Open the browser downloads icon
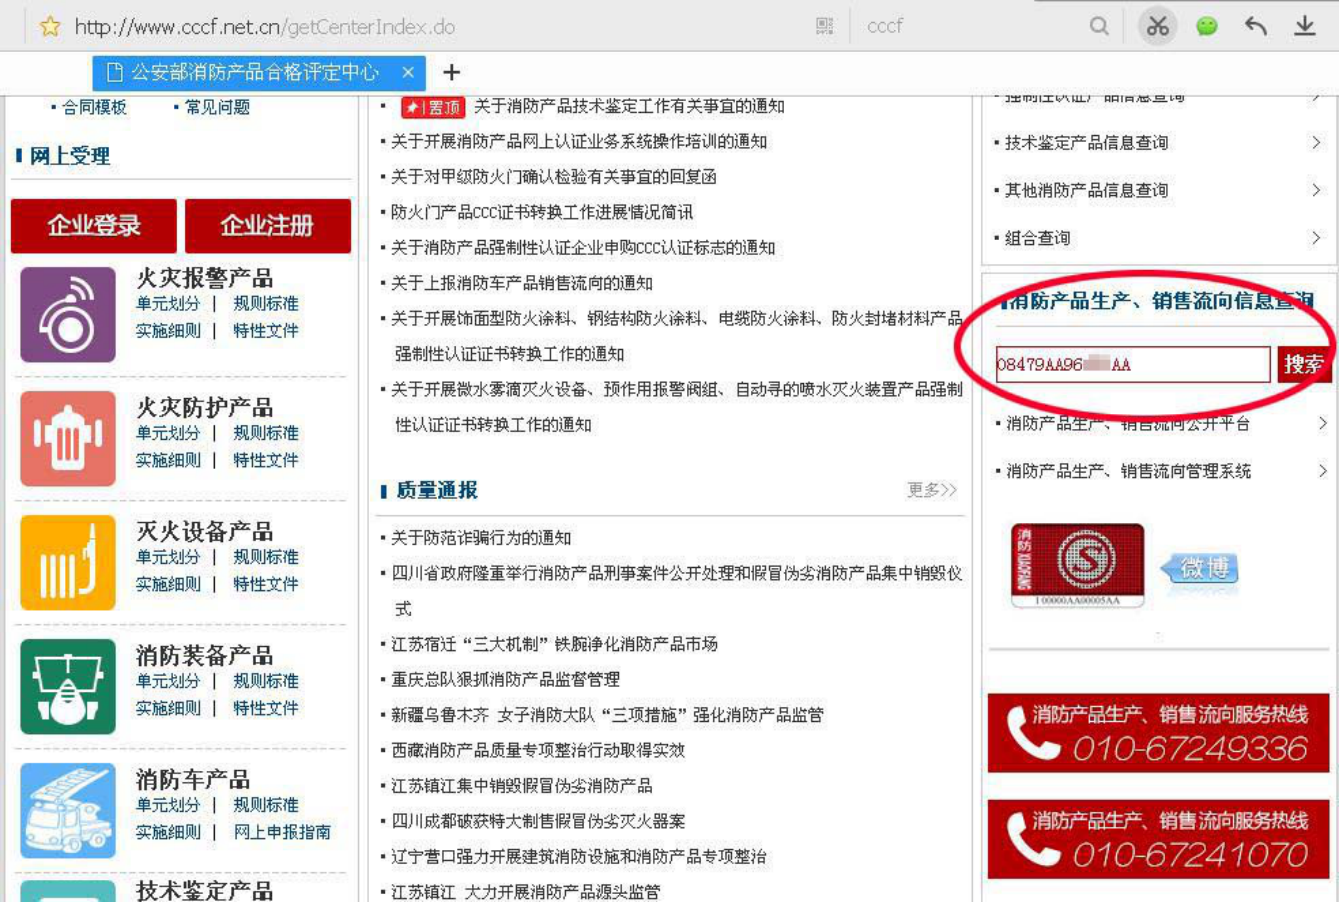Viewport: 1339px width, 903px height. [x=1305, y=26]
